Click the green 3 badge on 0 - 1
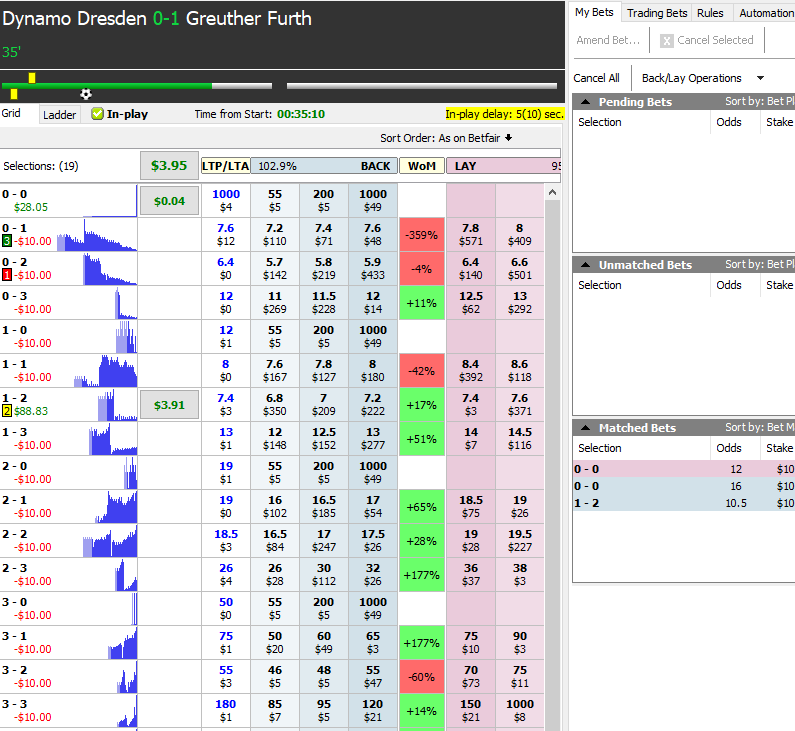Viewport: 795px width, 731px height. click(7, 241)
